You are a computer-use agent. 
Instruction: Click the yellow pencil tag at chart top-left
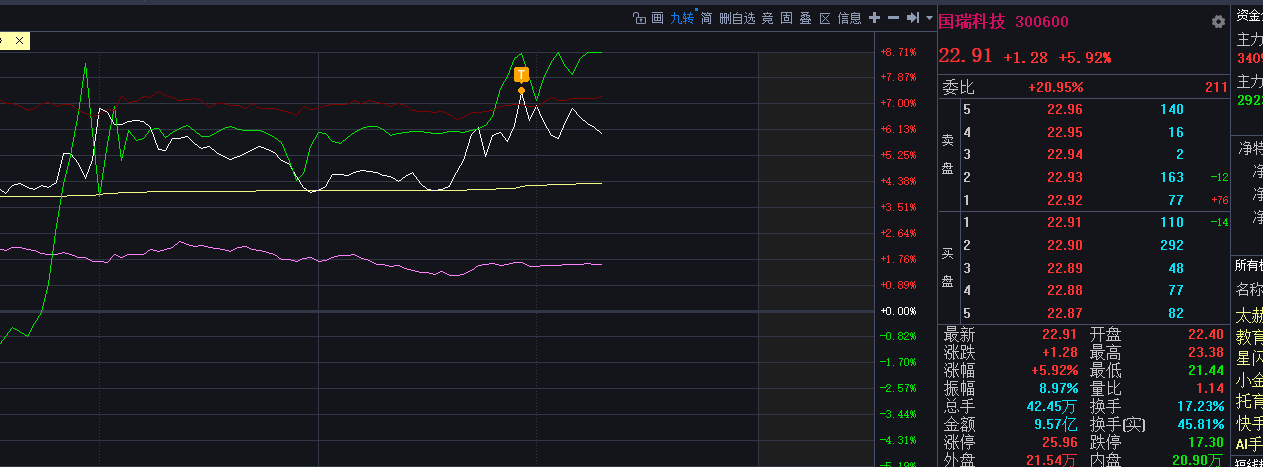pos(15,41)
